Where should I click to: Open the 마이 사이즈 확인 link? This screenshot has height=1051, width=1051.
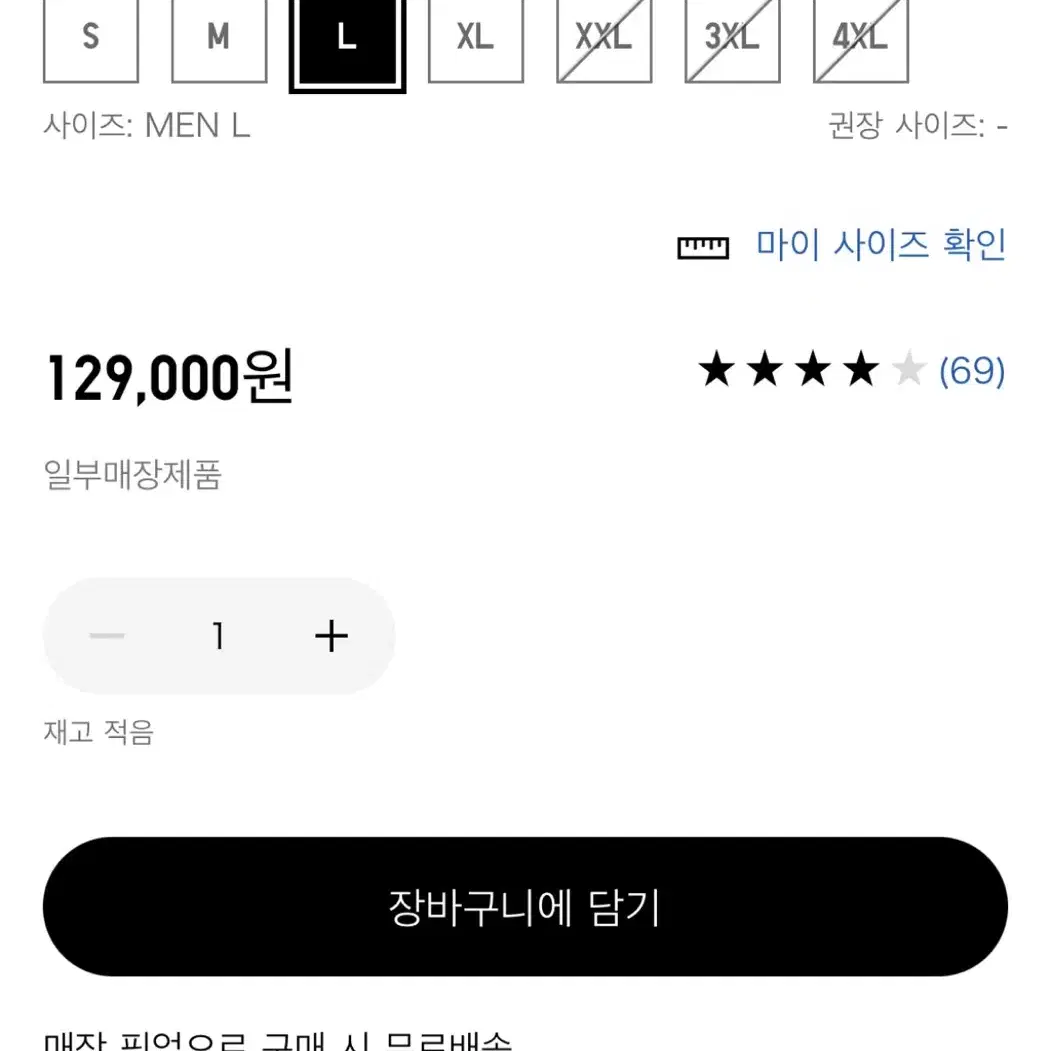tap(881, 245)
